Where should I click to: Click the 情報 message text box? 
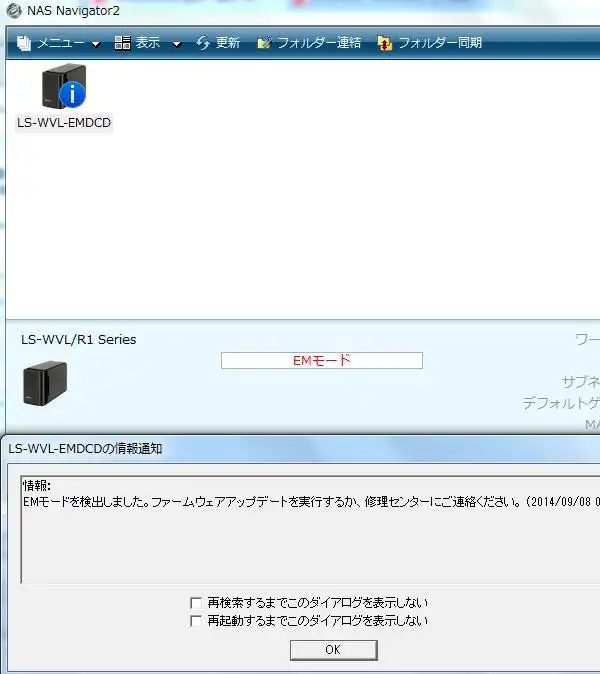pyautogui.click(x=310, y=530)
